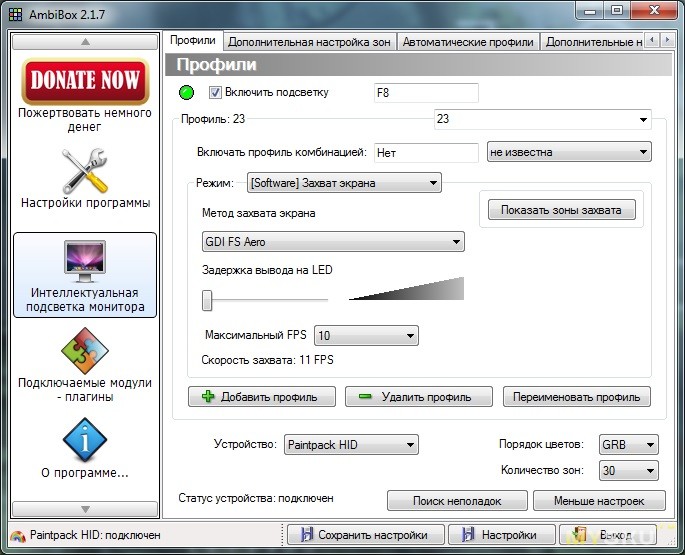The width and height of the screenshot is (685, 555).
Task: Click the sidebar scroll down arrow
Action: click(85, 509)
